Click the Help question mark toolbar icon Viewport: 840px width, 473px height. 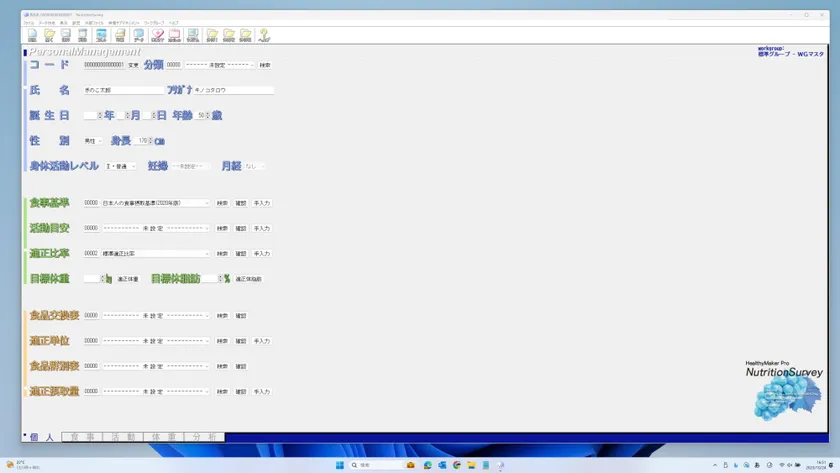click(x=264, y=35)
